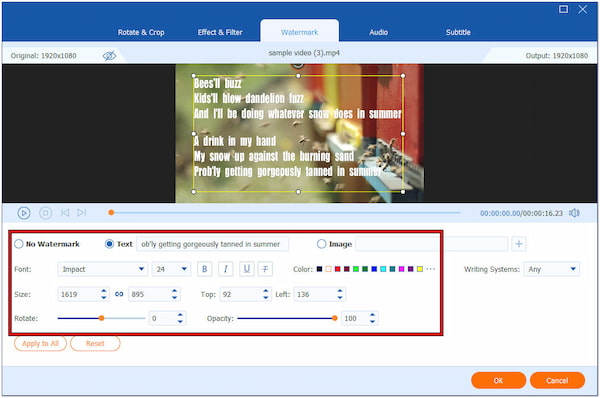
Task: Pick the black color swatch
Action: [320, 269]
